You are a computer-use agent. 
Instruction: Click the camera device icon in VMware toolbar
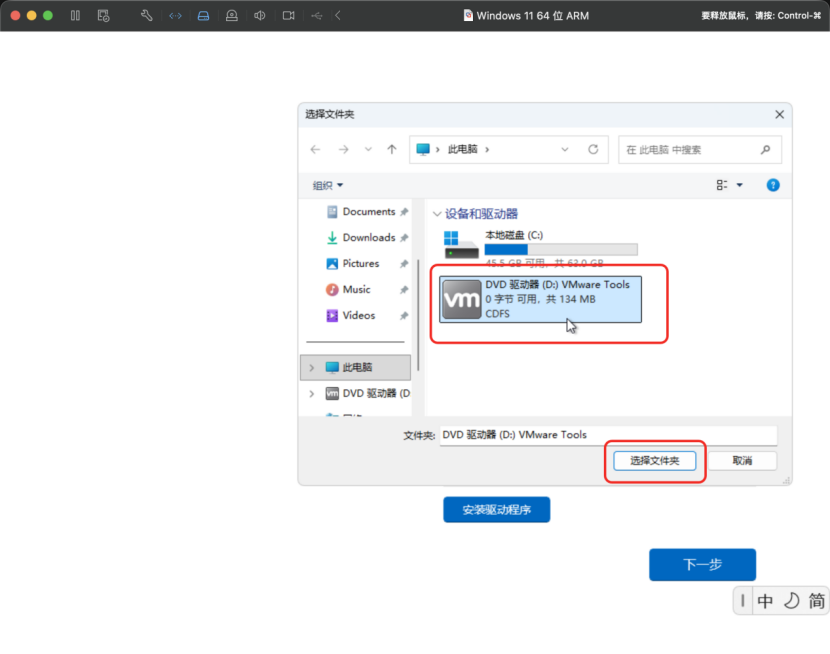coord(231,16)
